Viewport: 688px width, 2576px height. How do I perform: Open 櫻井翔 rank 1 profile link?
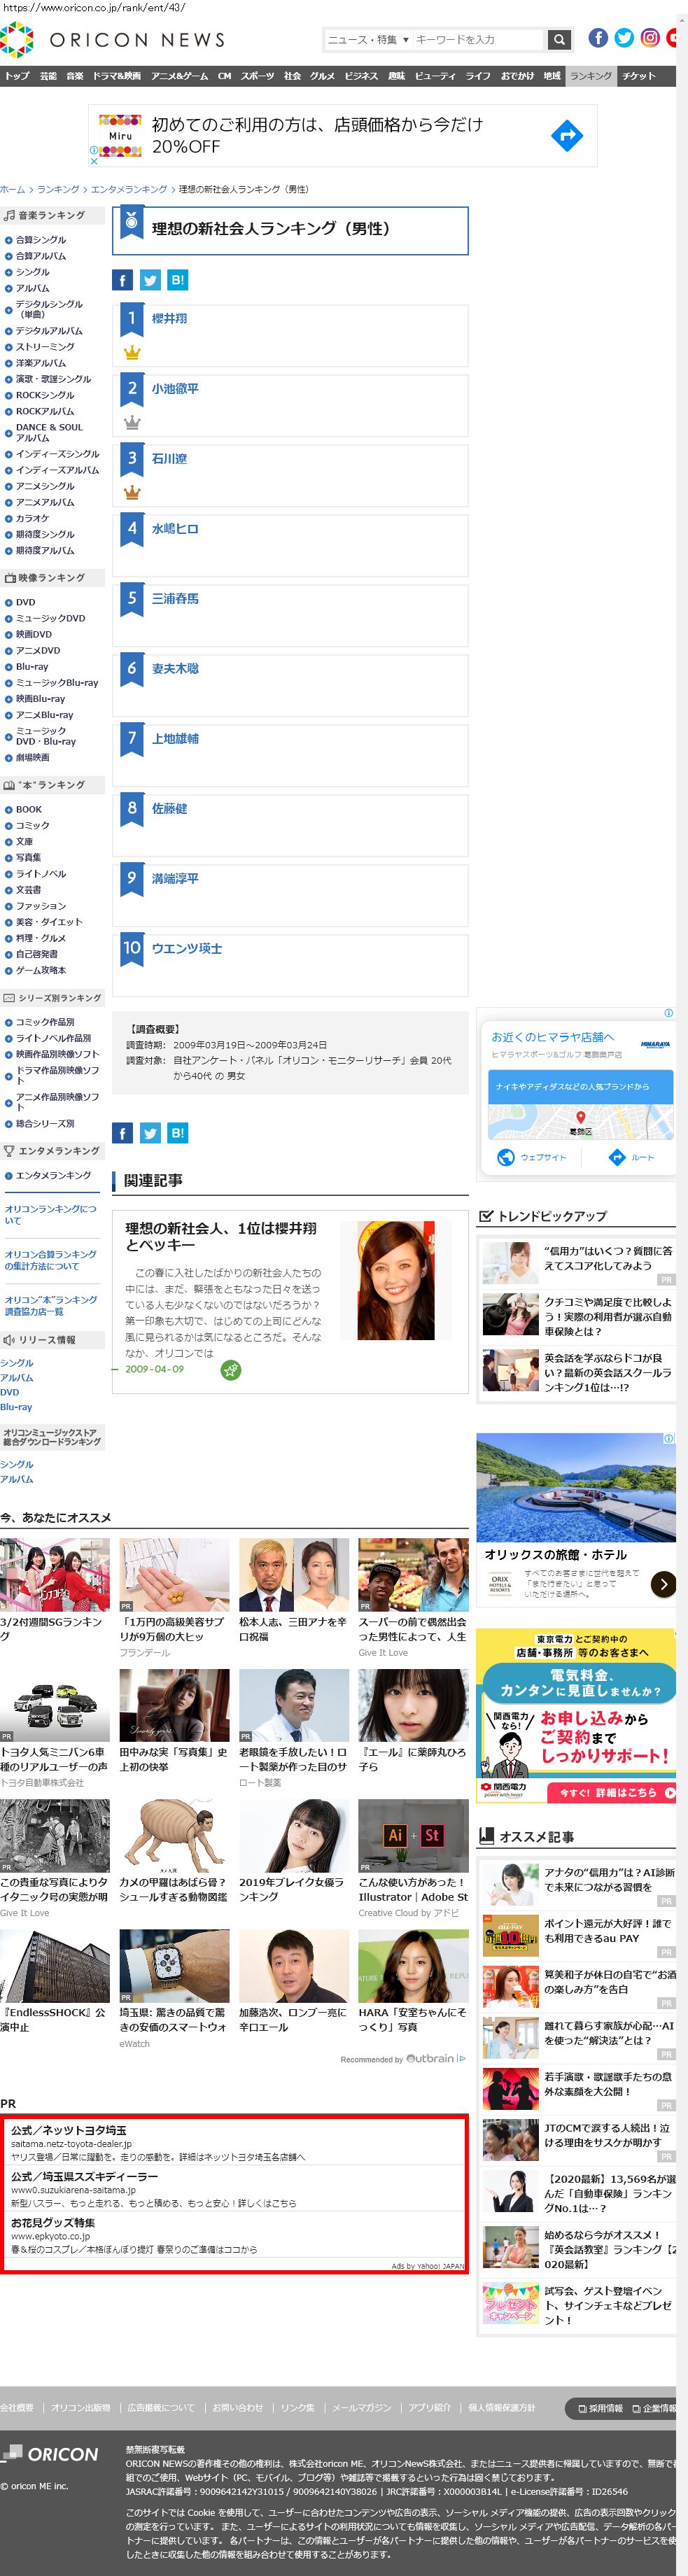coord(169,318)
